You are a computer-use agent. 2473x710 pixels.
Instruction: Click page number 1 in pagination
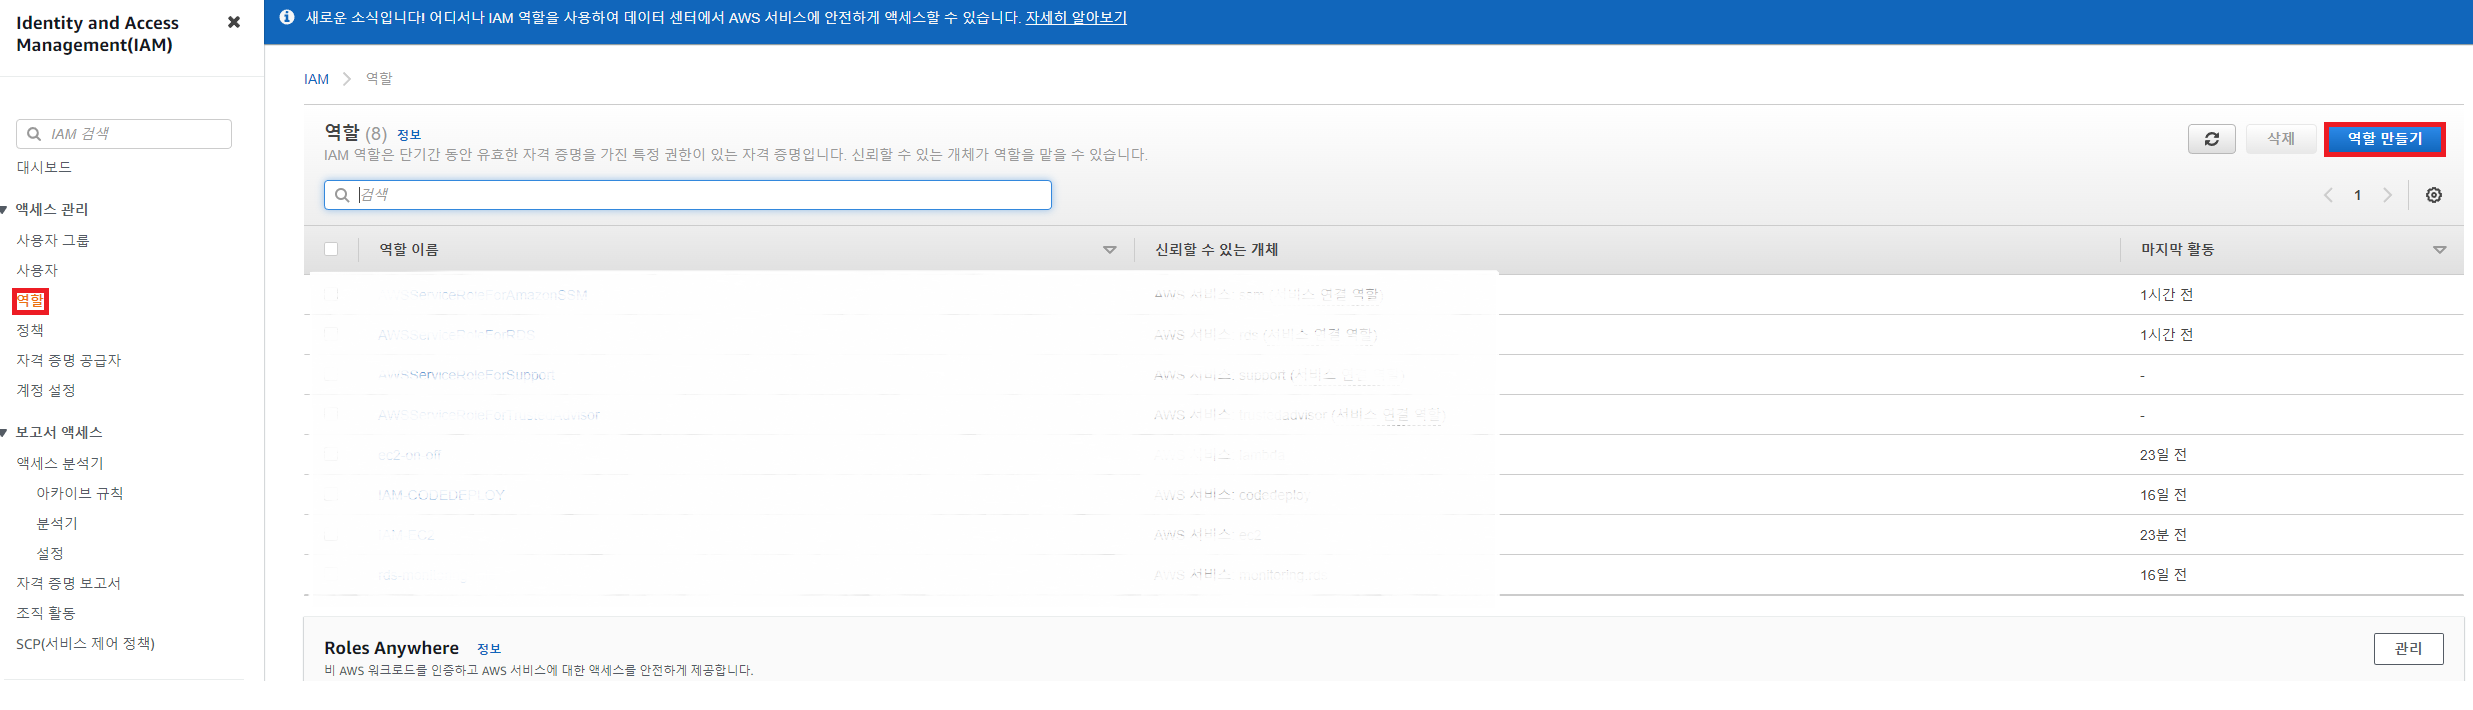(x=2357, y=195)
